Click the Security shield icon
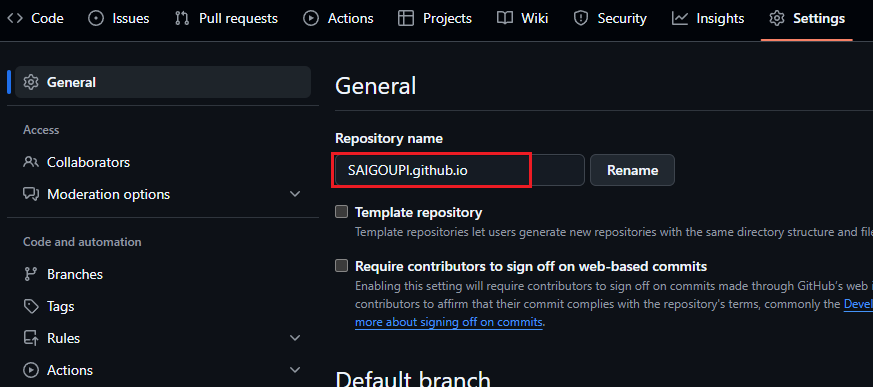 coord(581,18)
